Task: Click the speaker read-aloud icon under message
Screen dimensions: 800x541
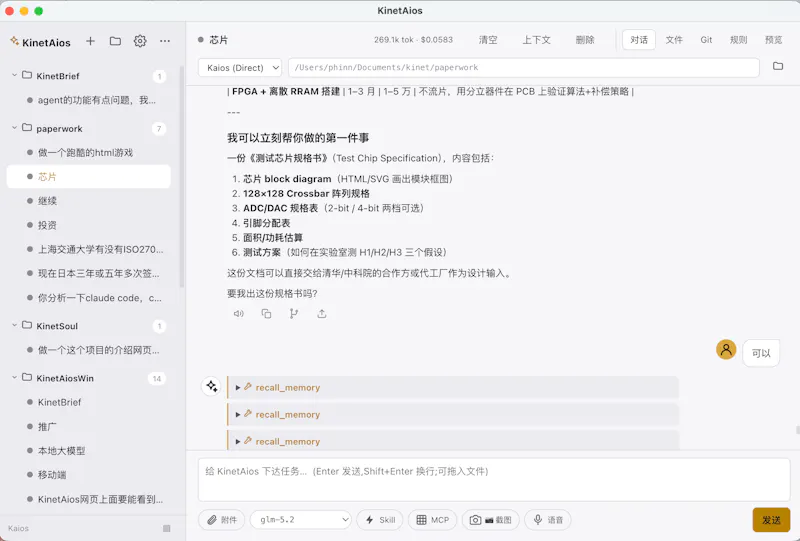Action: coord(239,313)
